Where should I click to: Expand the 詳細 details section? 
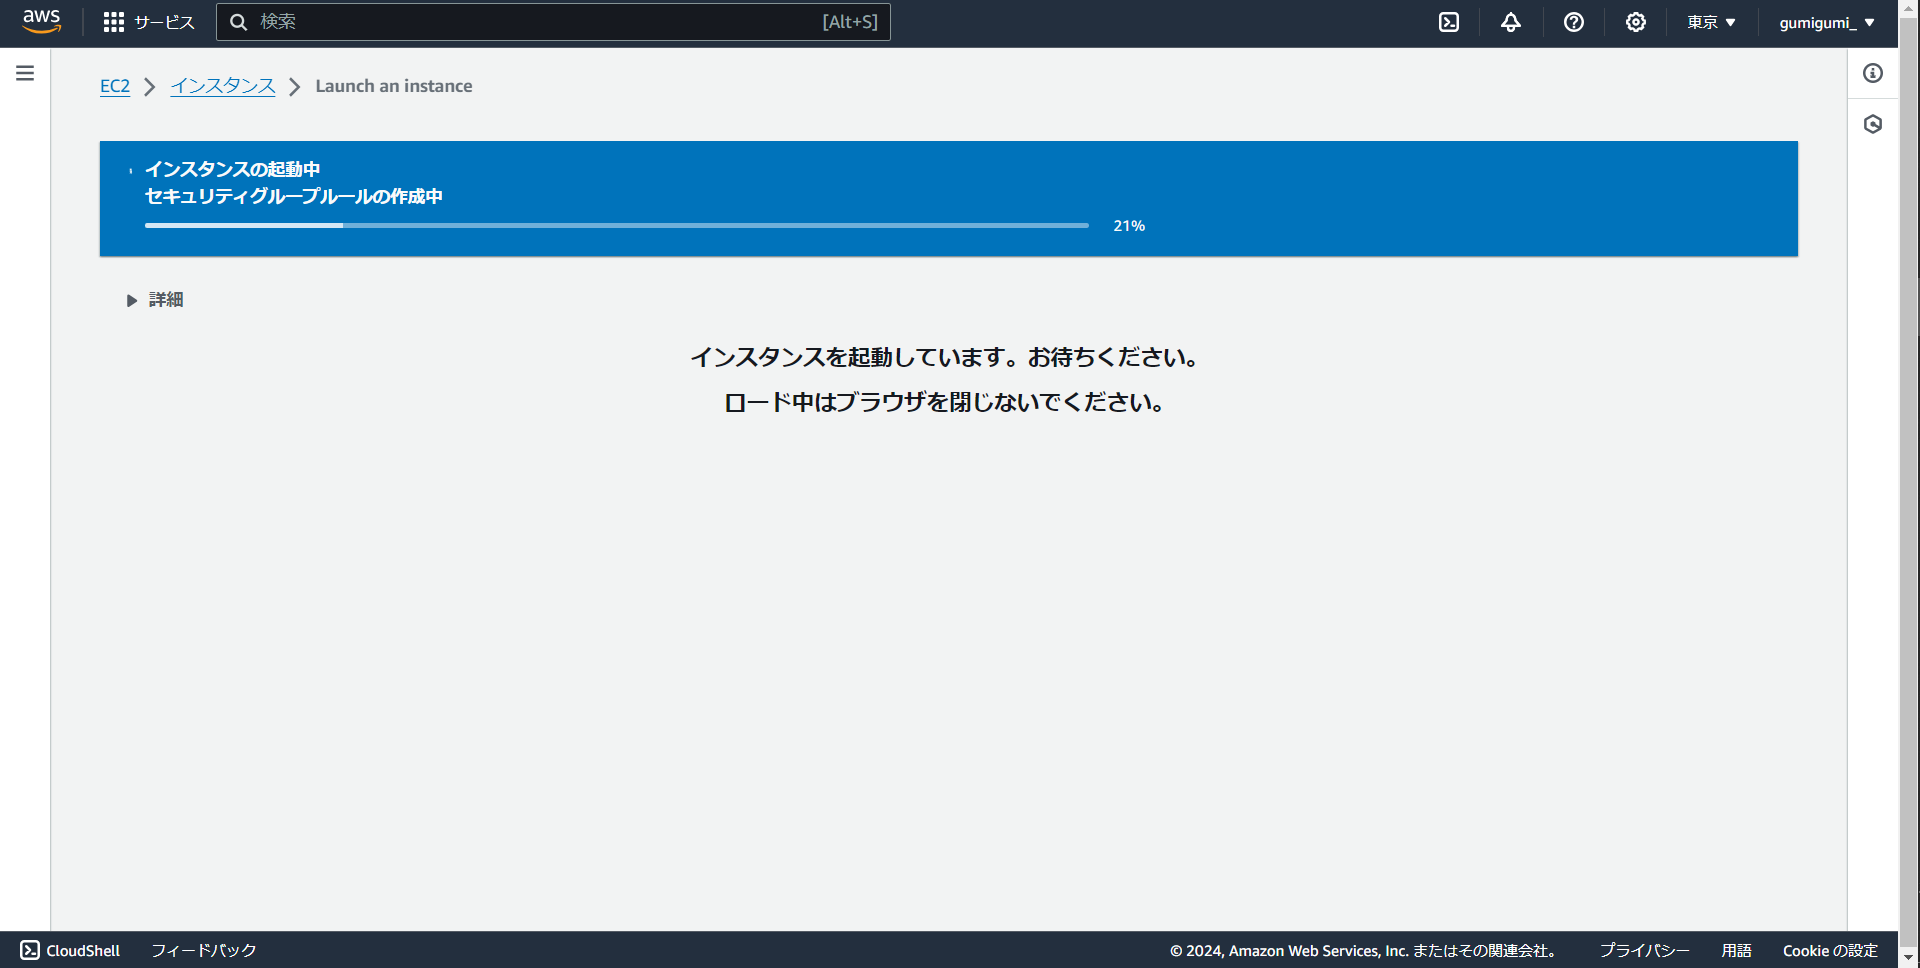pyautogui.click(x=164, y=299)
